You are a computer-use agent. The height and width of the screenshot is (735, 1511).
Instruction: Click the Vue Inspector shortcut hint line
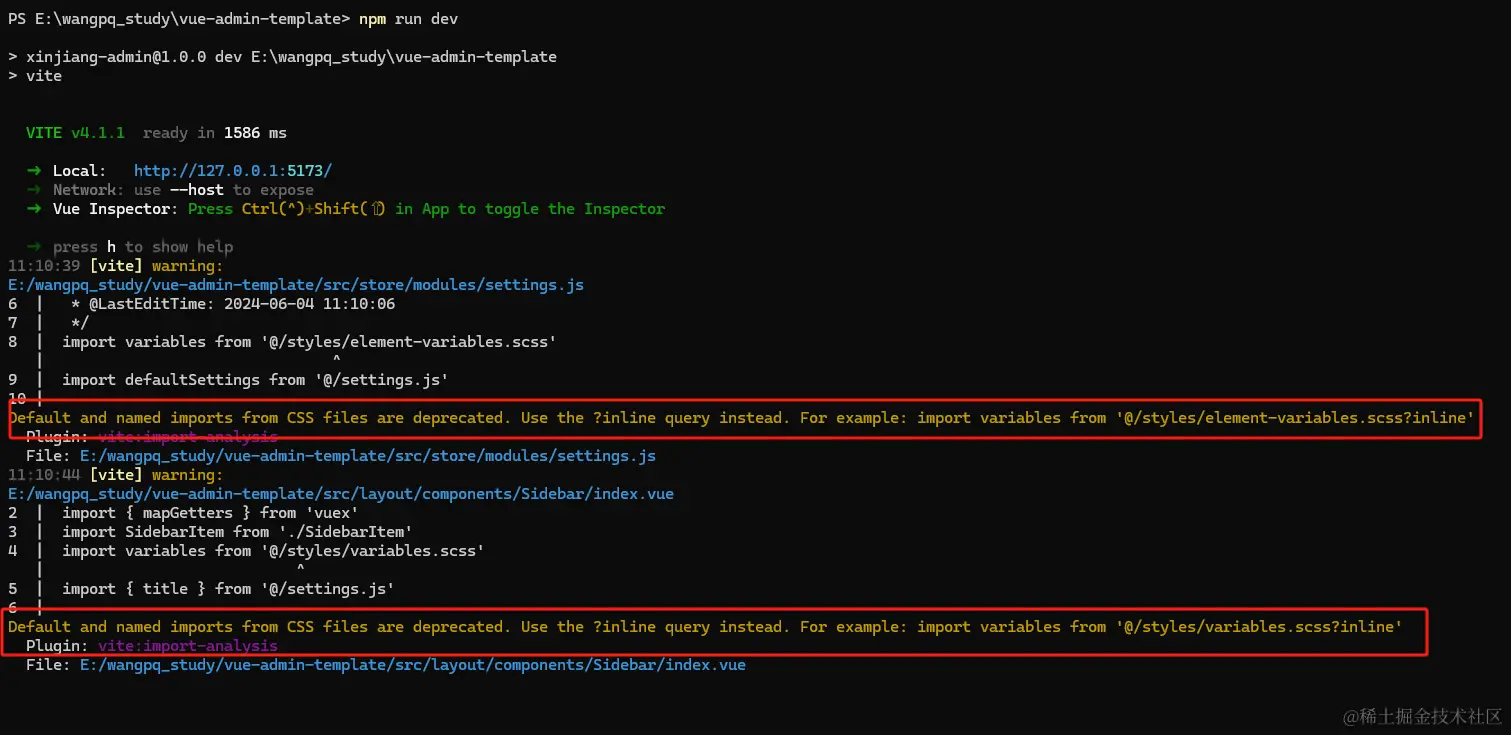click(x=345, y=209)
